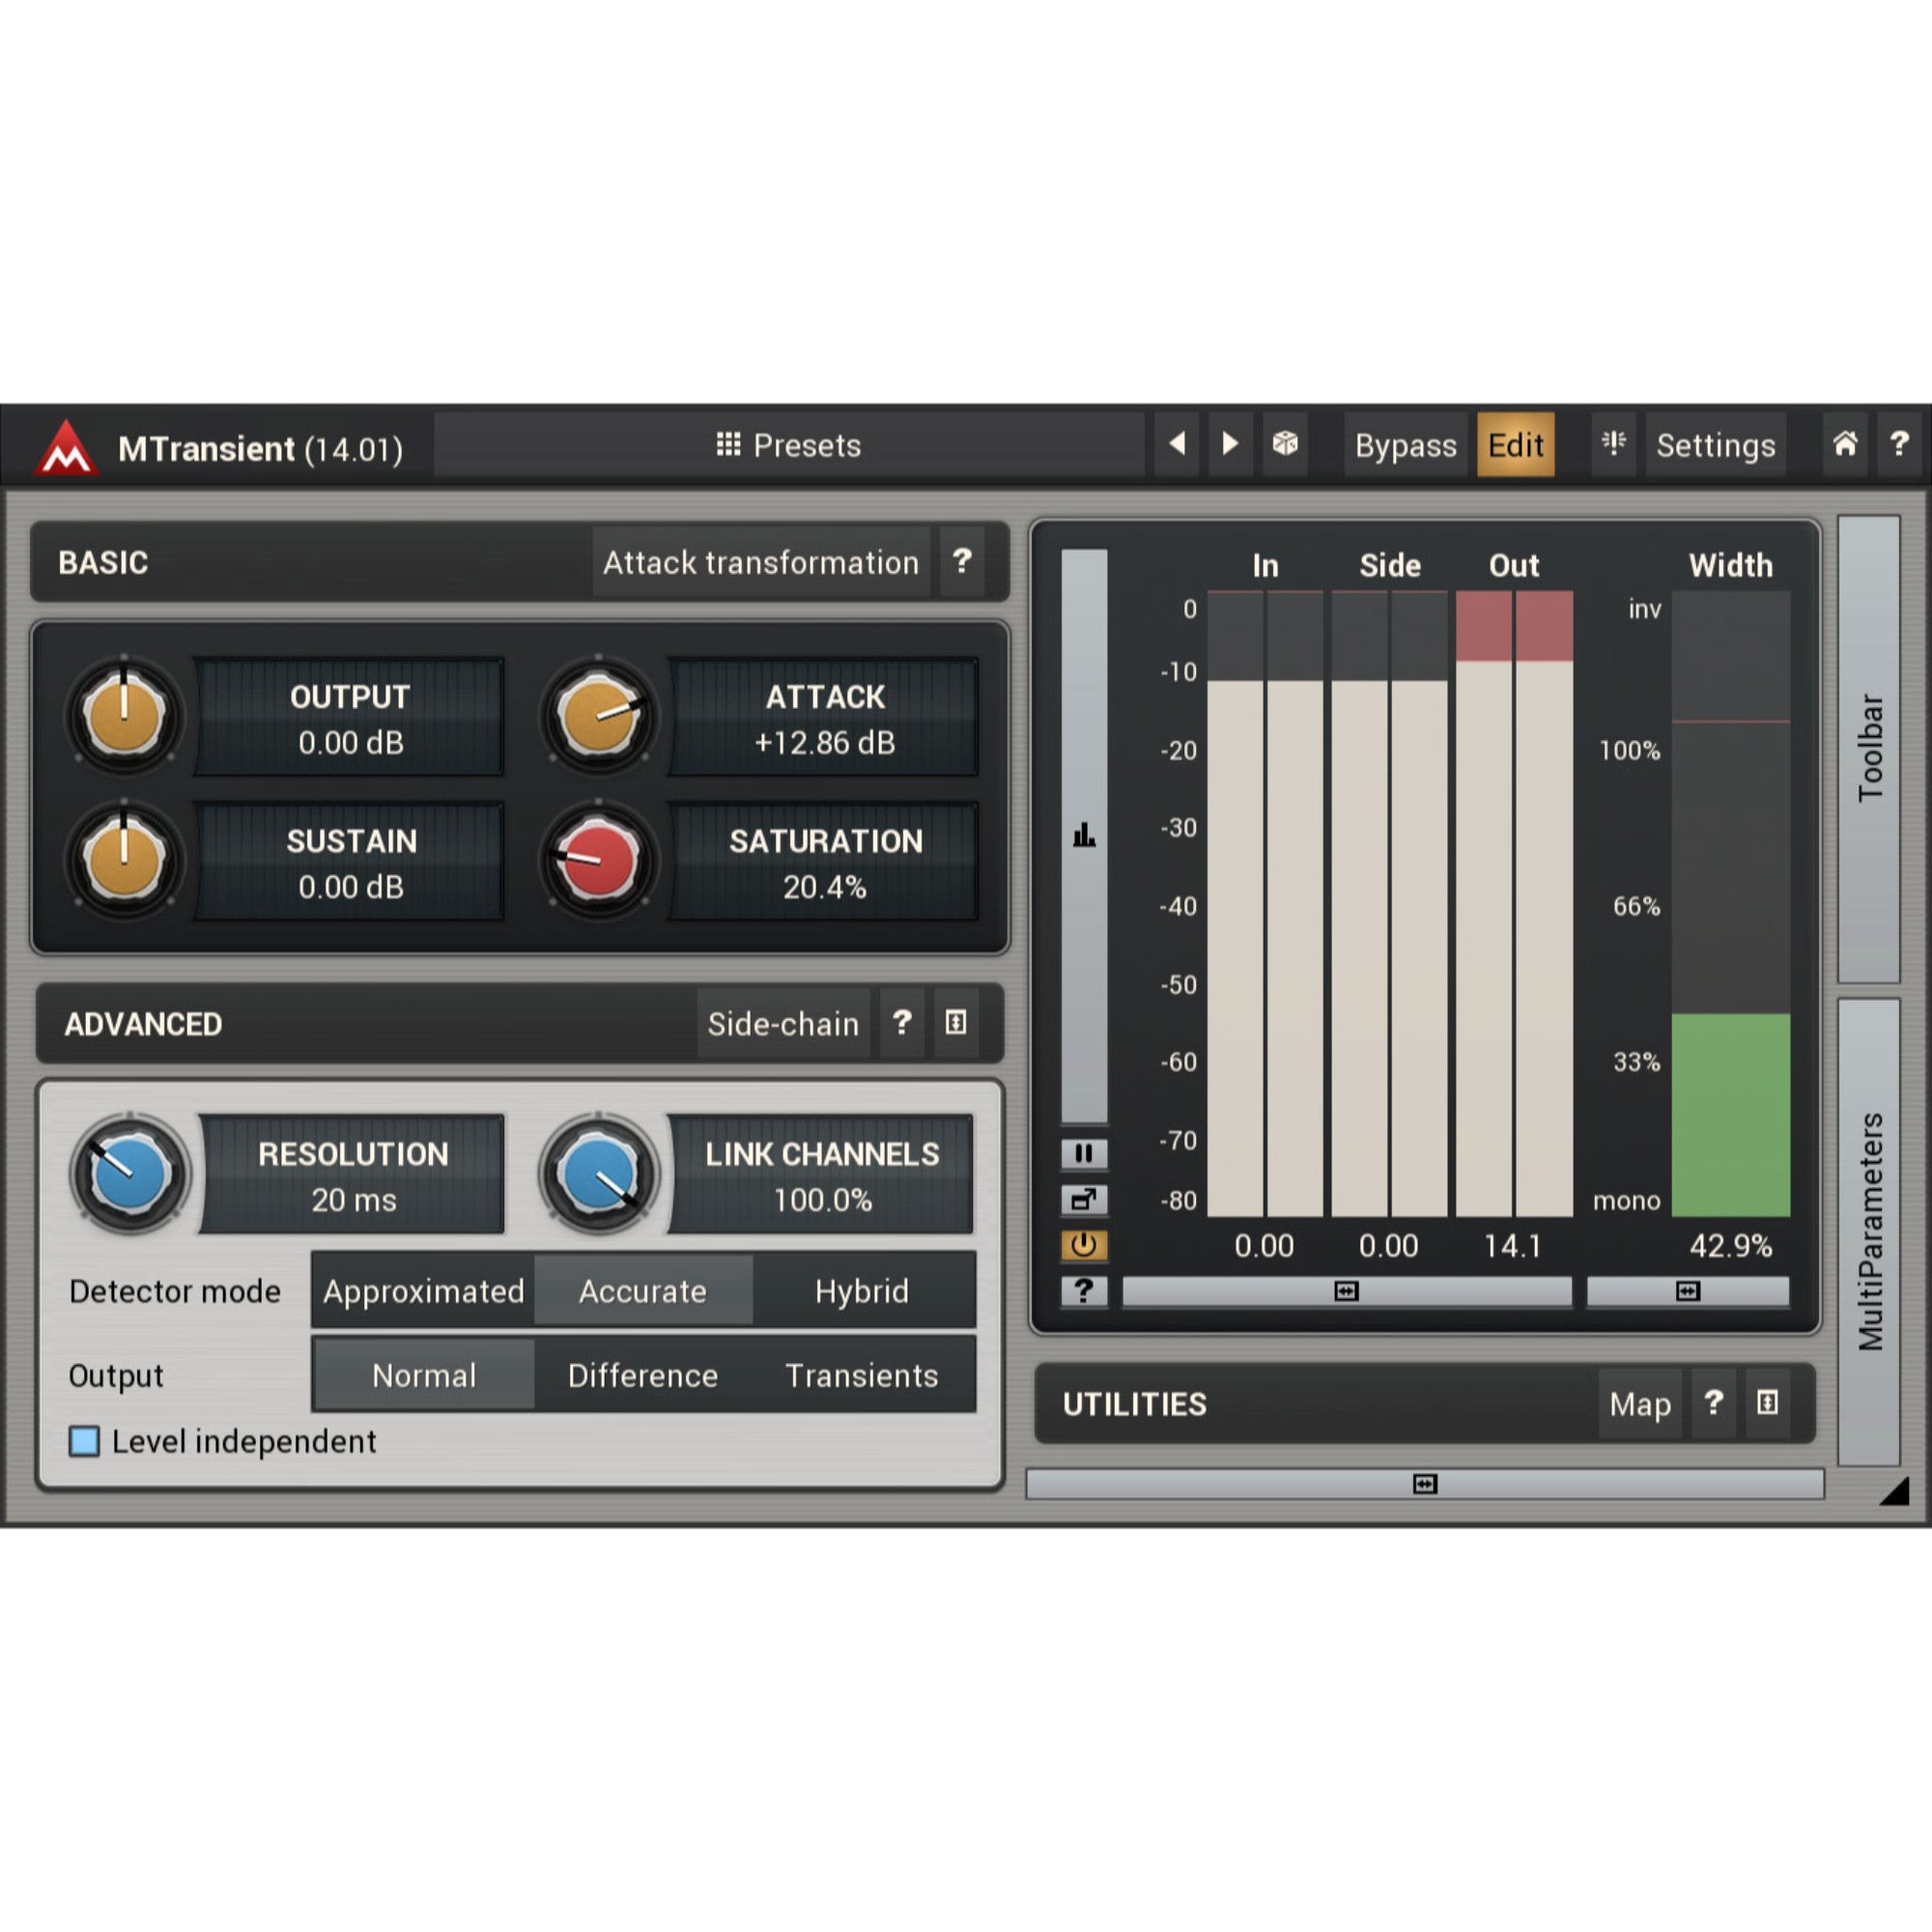The width and height of the screenshot is (1932, 1932).
Task: Enable the Level independent checkbox
Action: 85,1441
